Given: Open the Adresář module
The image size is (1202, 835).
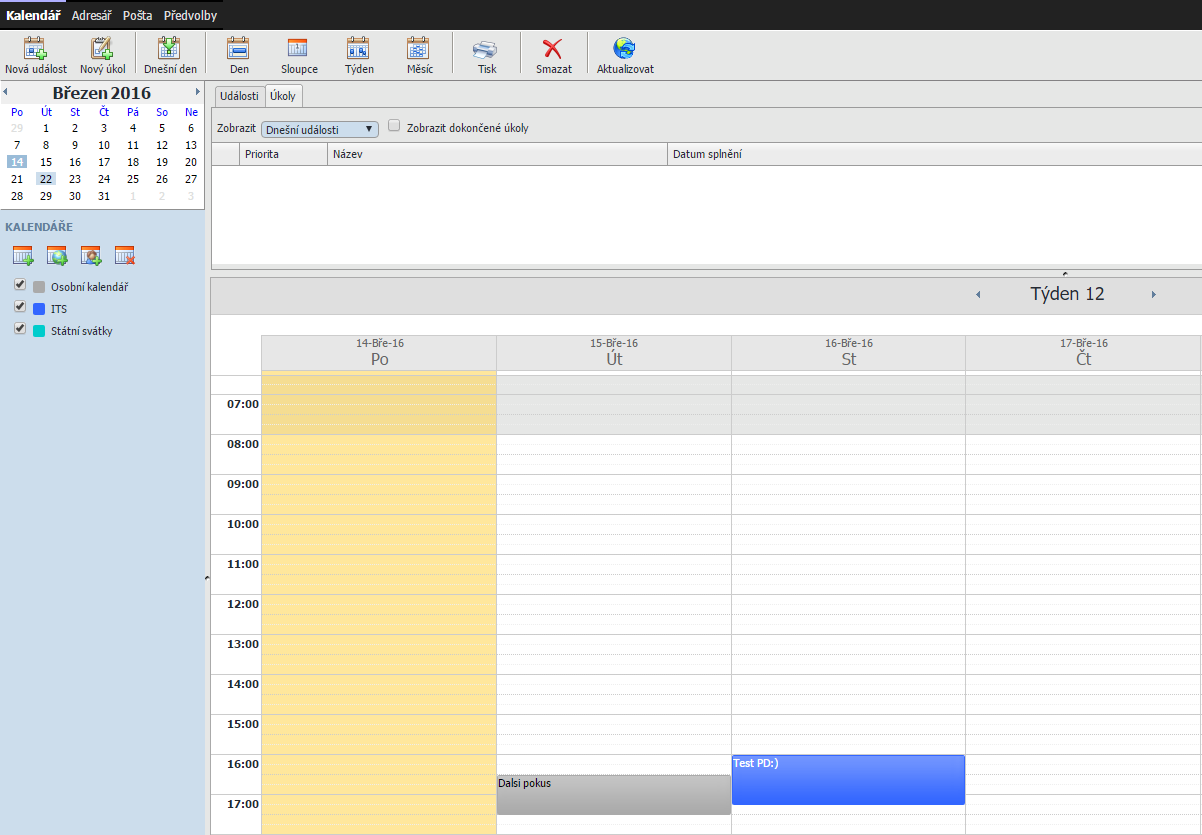Looking at the screenshot, I should click(x=93, y=15).
